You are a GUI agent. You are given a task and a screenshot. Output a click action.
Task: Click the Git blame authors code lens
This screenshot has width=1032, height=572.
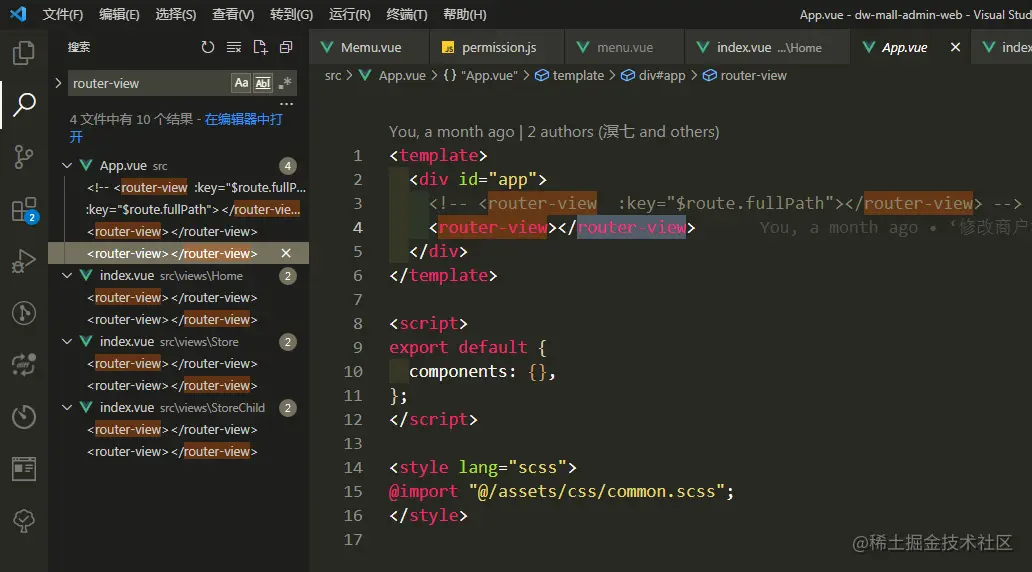[554, 132]
